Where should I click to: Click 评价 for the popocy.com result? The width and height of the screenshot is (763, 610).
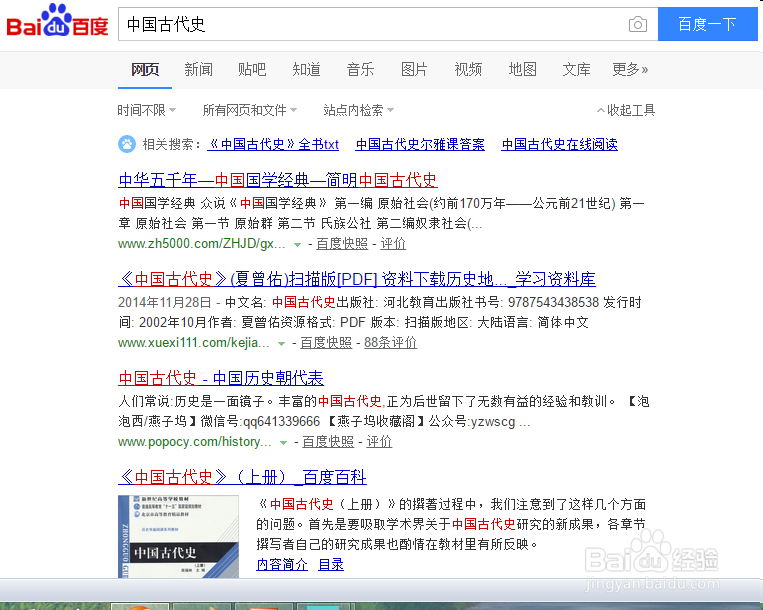(379, 442)
